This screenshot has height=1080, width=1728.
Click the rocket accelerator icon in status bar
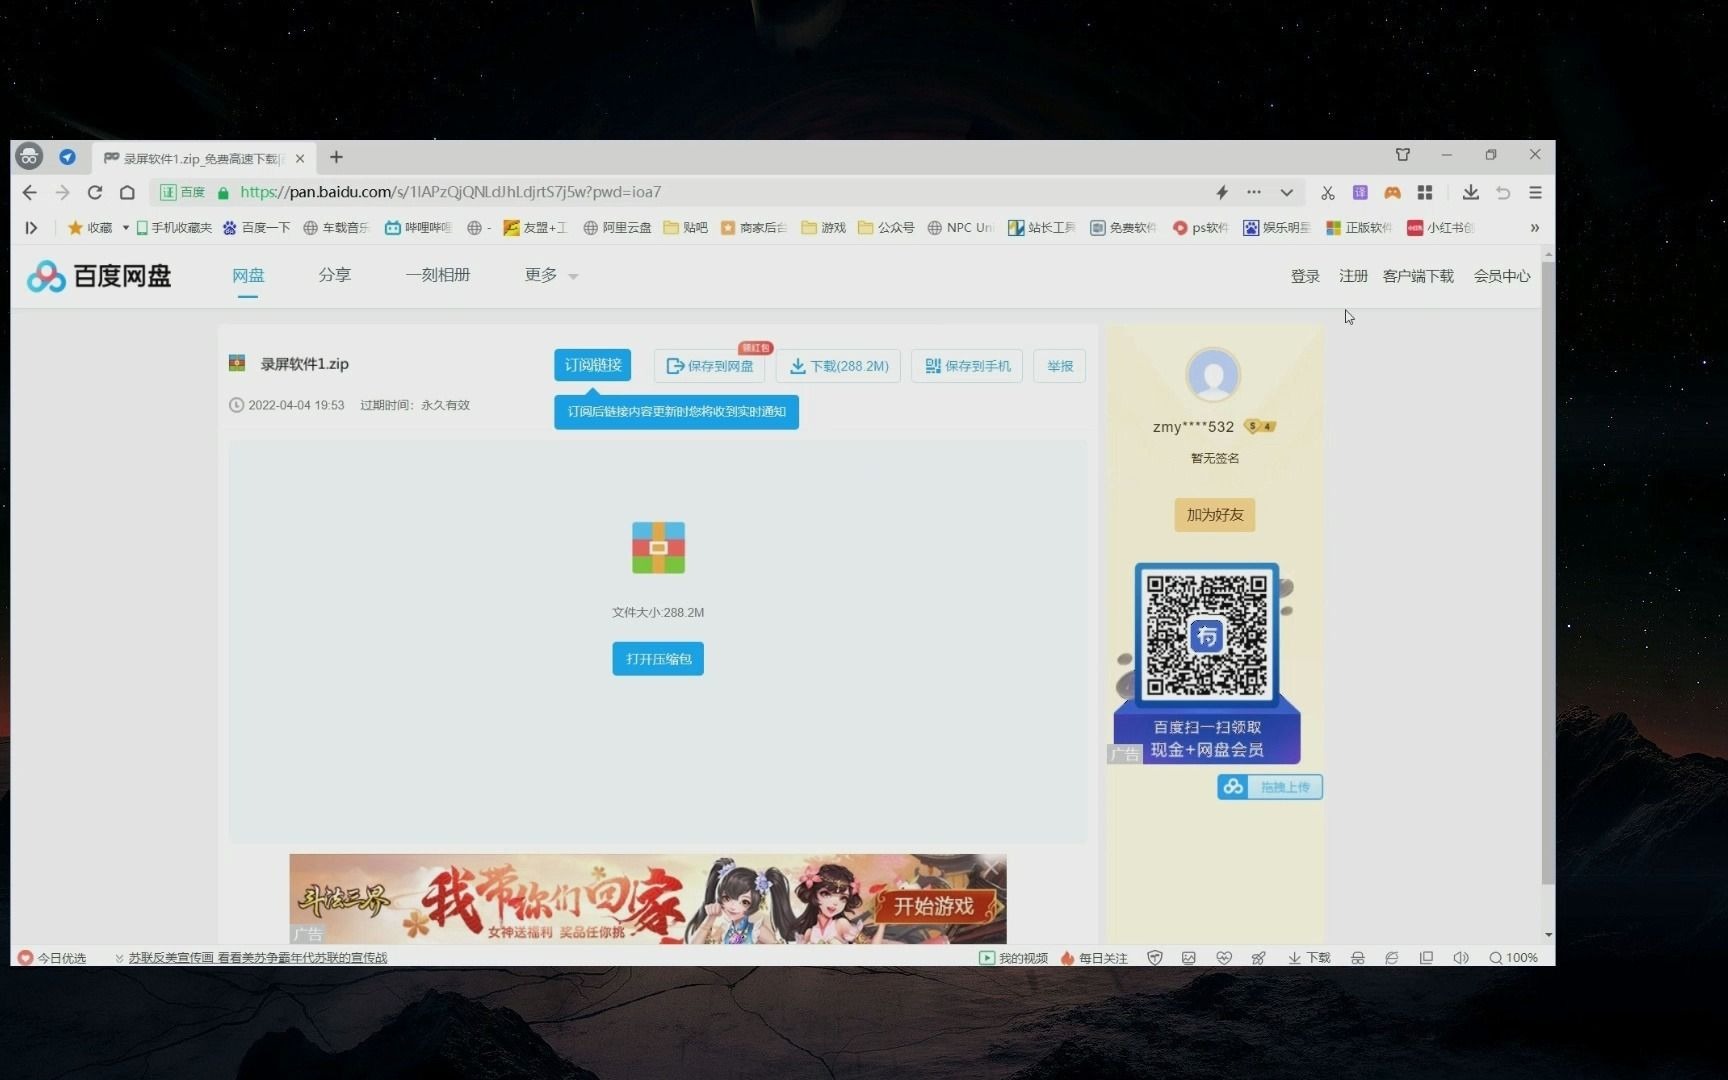(x=1258, y=958)
